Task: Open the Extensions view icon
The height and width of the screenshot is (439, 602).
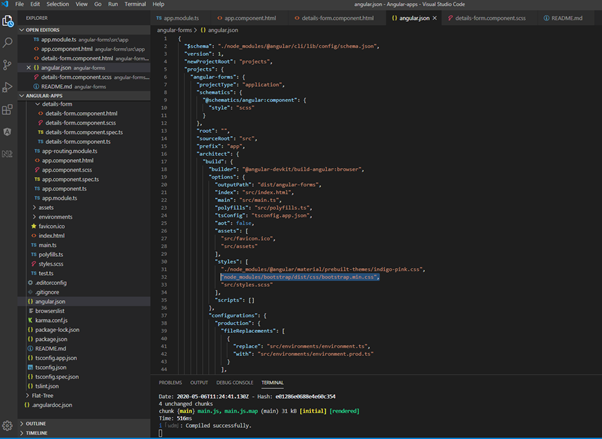Action: [x=7, y=109]
